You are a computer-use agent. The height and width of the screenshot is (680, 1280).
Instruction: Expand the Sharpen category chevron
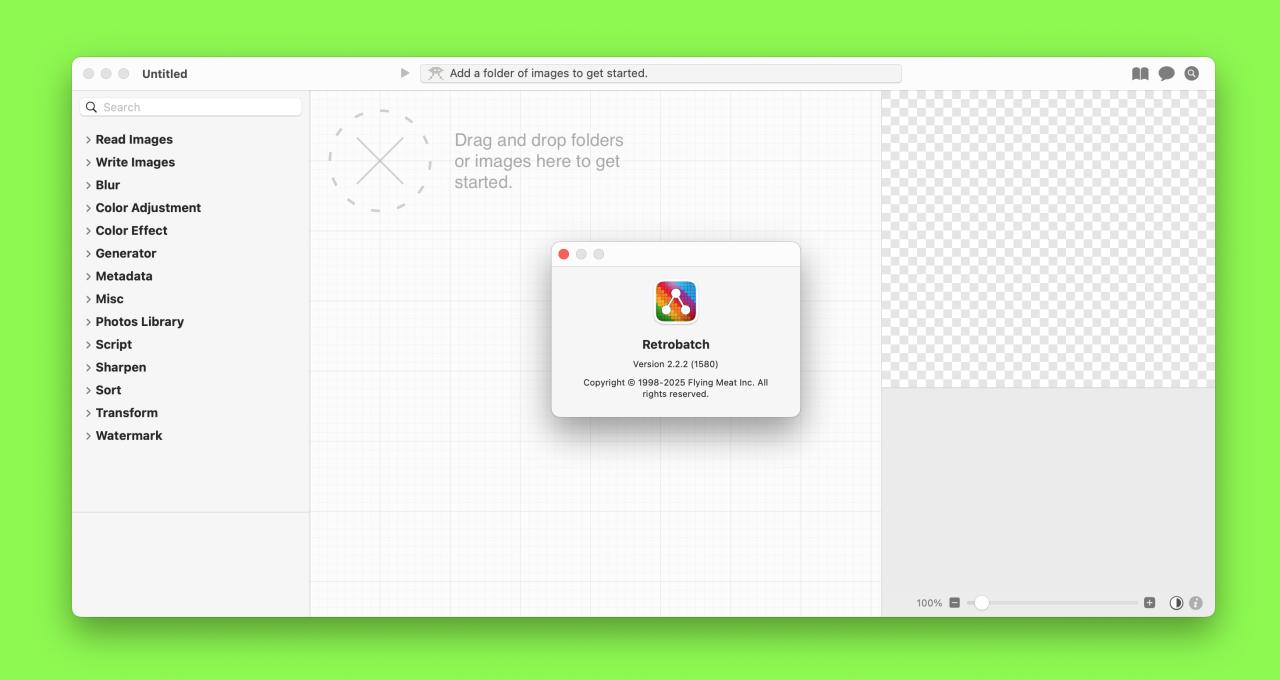coord(88,367)
